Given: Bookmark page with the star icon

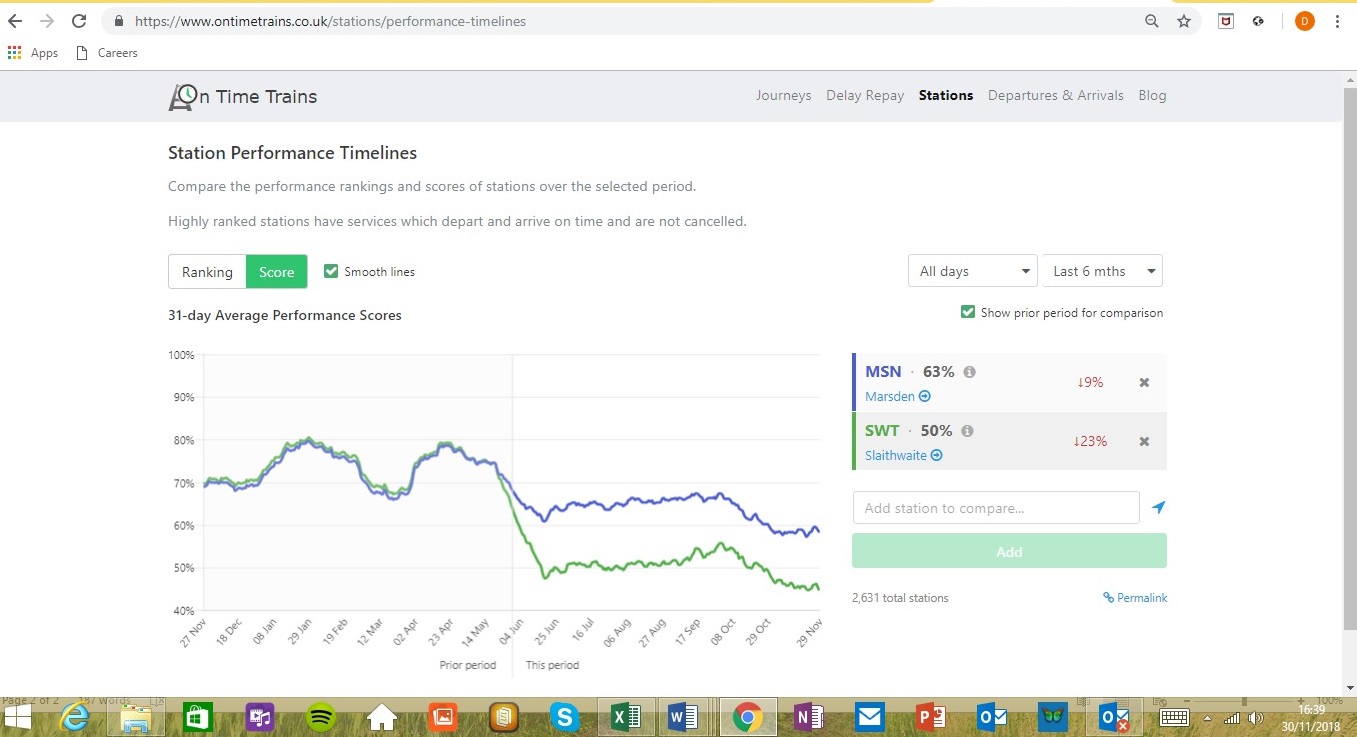Looking at the screenshot, I should click(1184, 21).
